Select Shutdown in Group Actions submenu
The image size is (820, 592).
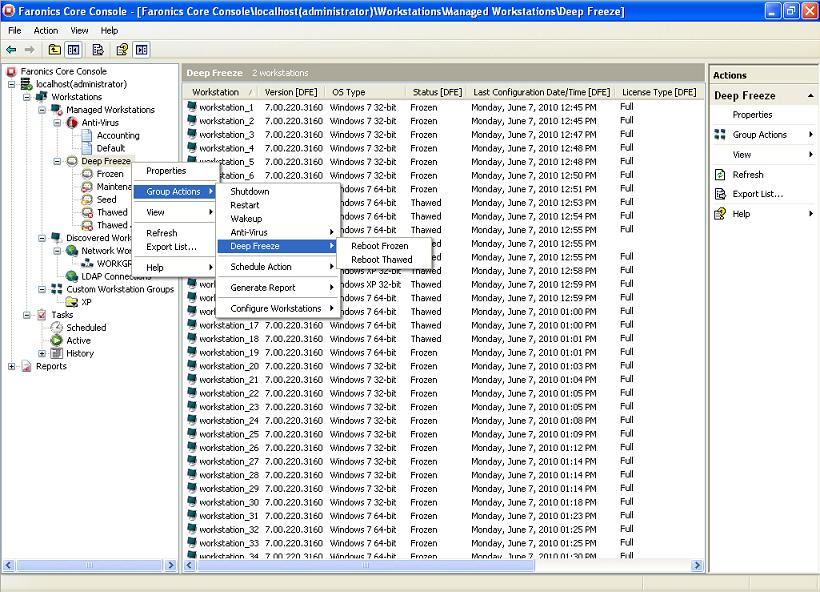(277, 191)
